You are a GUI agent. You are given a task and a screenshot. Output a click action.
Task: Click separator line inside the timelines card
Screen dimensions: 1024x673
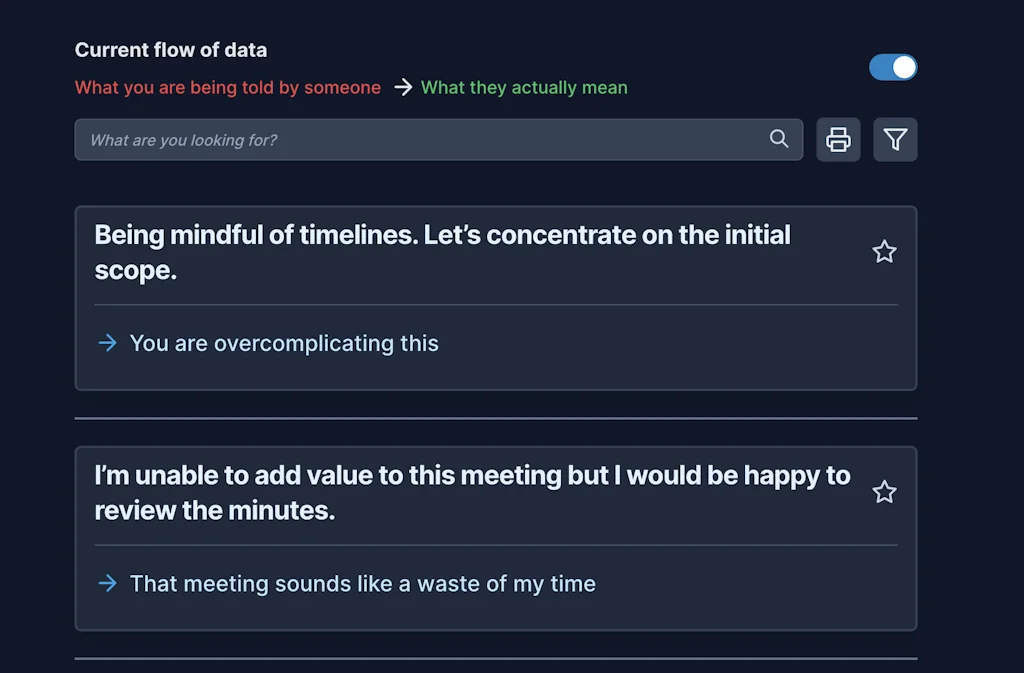point(496,304)
